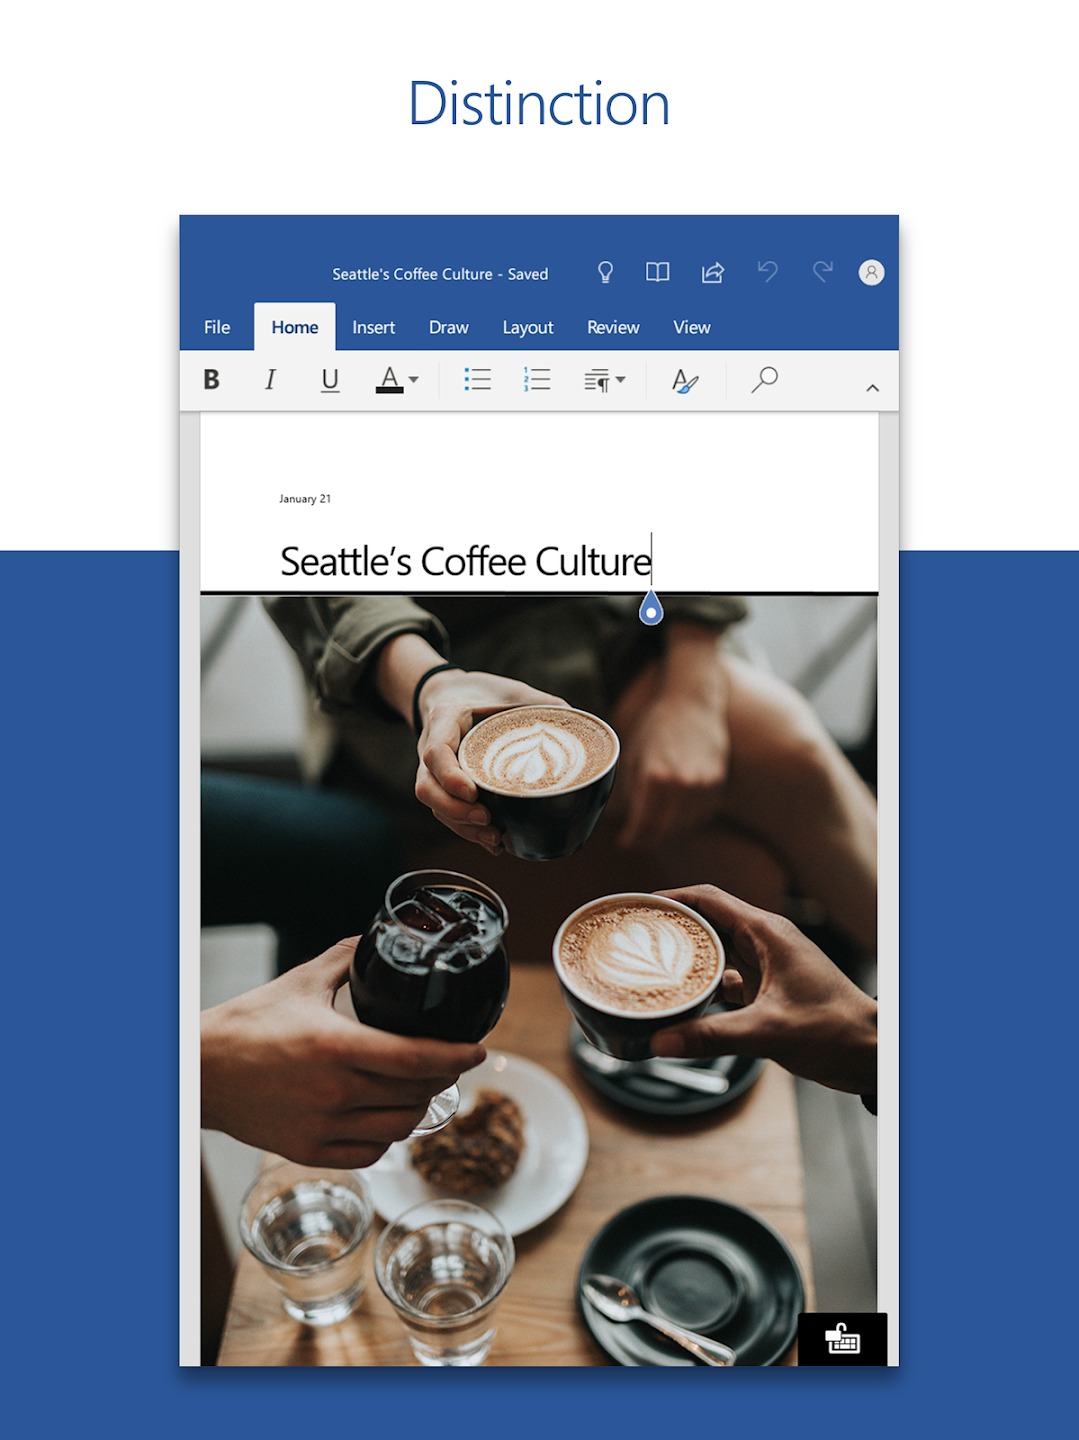Toggle Bold formatting
1079x1440 pixels.
click(x=211, y=380)
